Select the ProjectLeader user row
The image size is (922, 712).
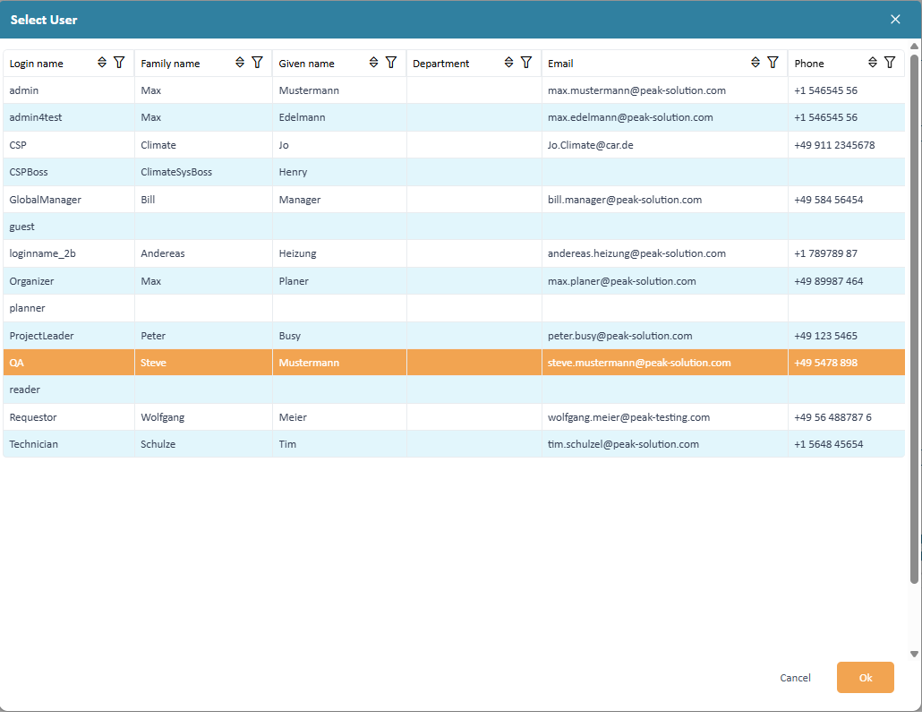pos(454,336)
